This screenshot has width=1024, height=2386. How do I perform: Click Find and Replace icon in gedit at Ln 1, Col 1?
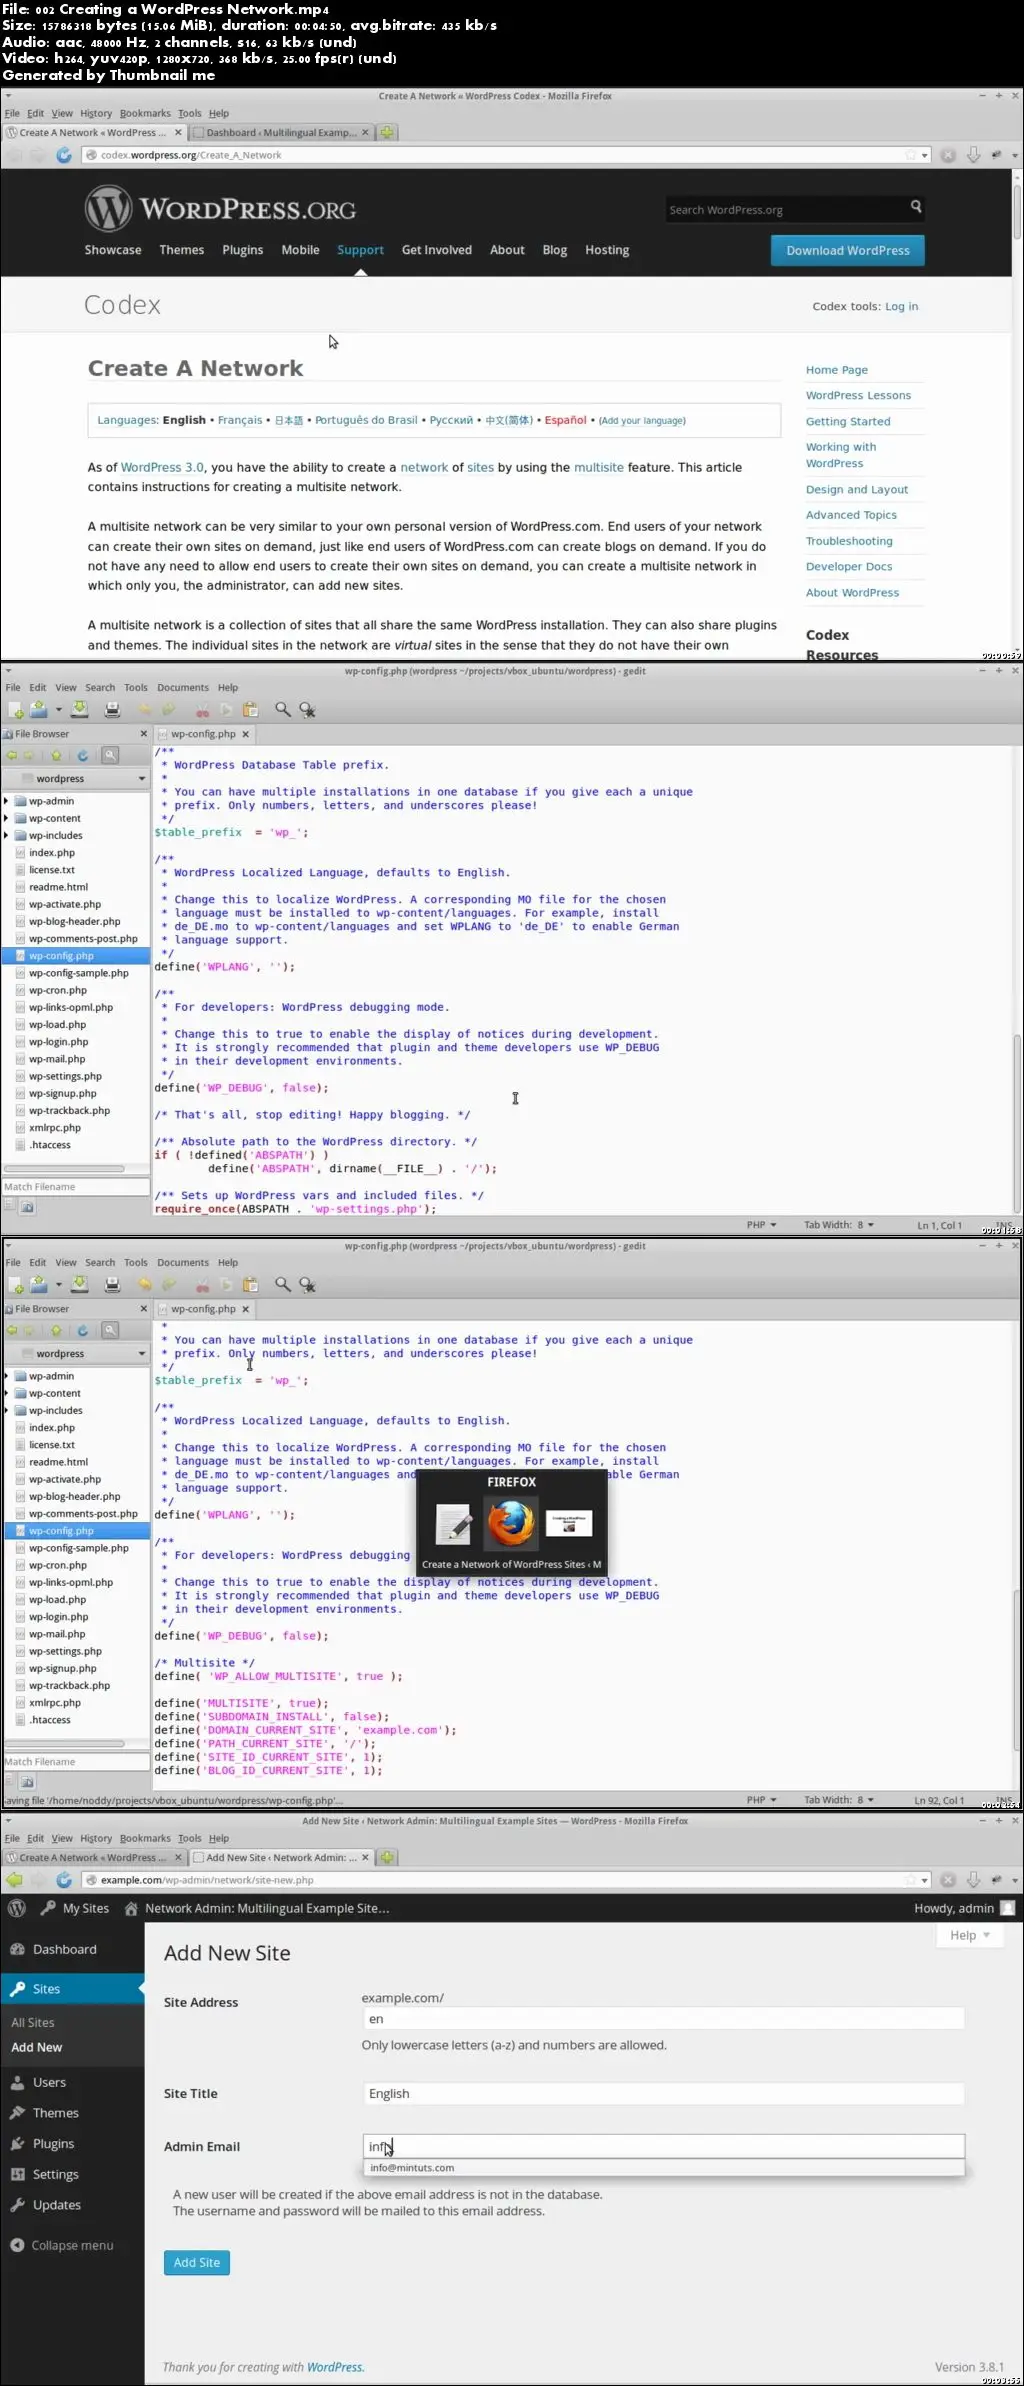pos(307,710)
